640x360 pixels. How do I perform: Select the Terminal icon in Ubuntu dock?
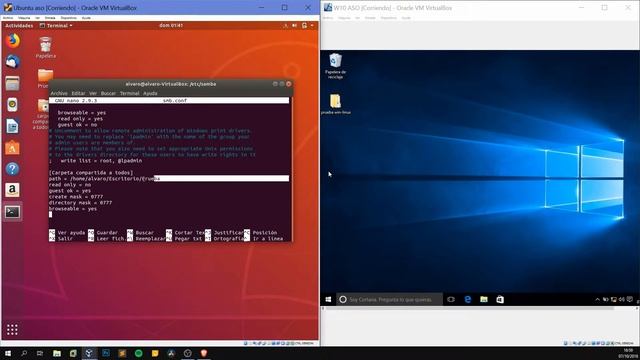click(x=13, y=212)
